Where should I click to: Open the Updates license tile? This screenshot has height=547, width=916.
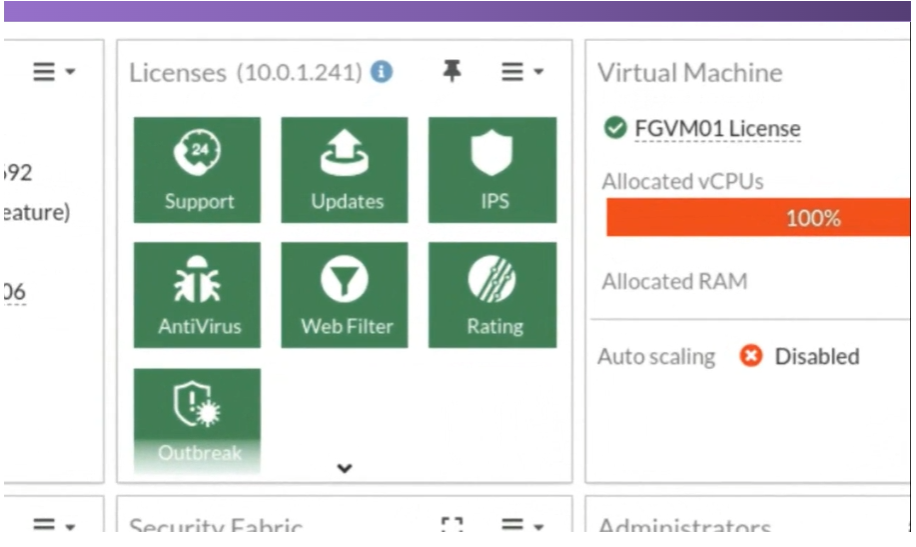(345, 170)
